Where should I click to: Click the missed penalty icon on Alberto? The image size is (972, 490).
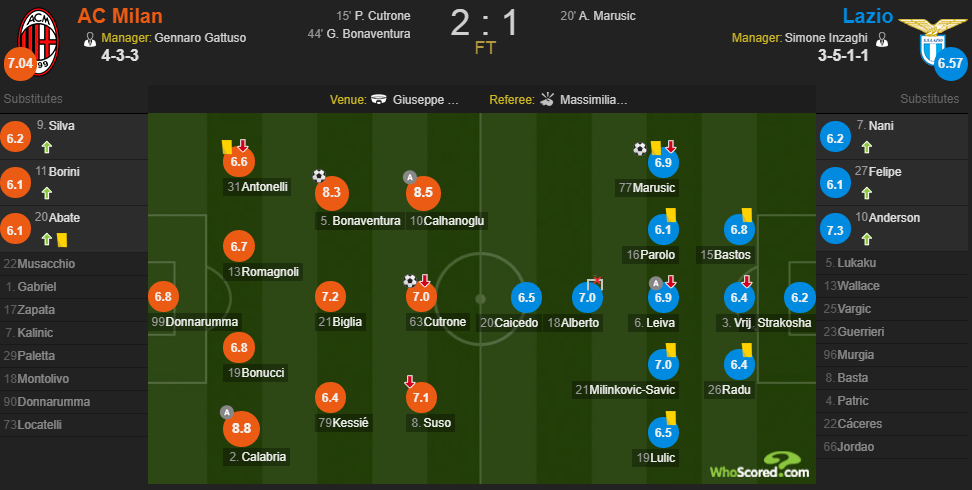(596, 283)
